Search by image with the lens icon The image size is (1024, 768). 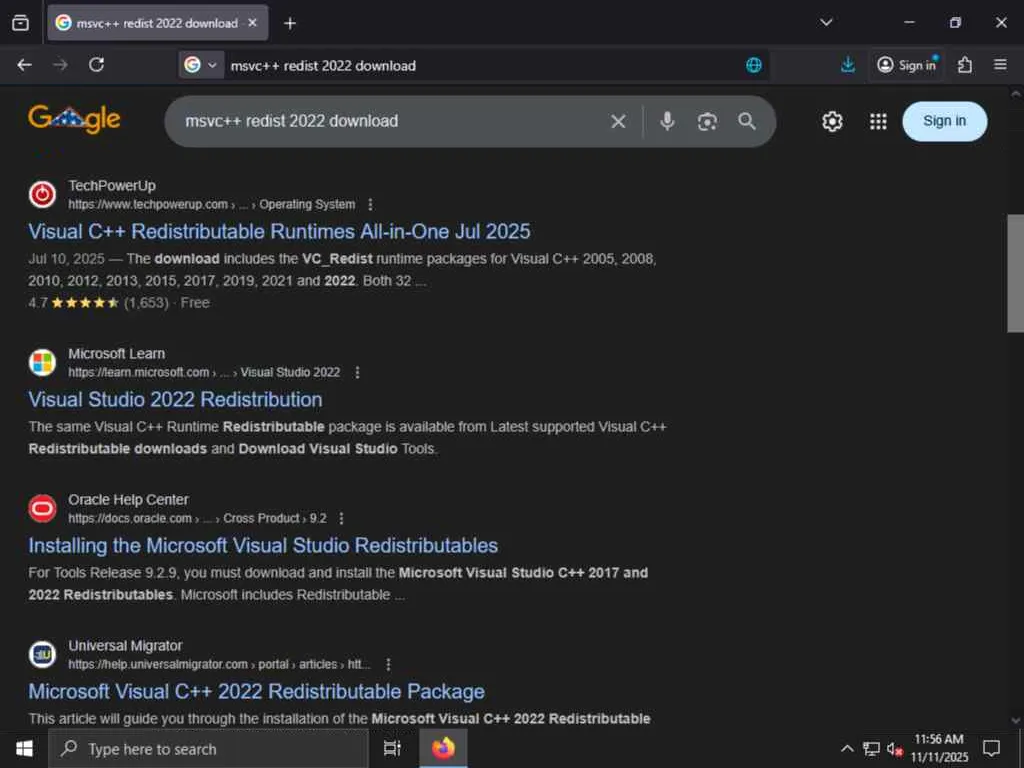(707, 121)
